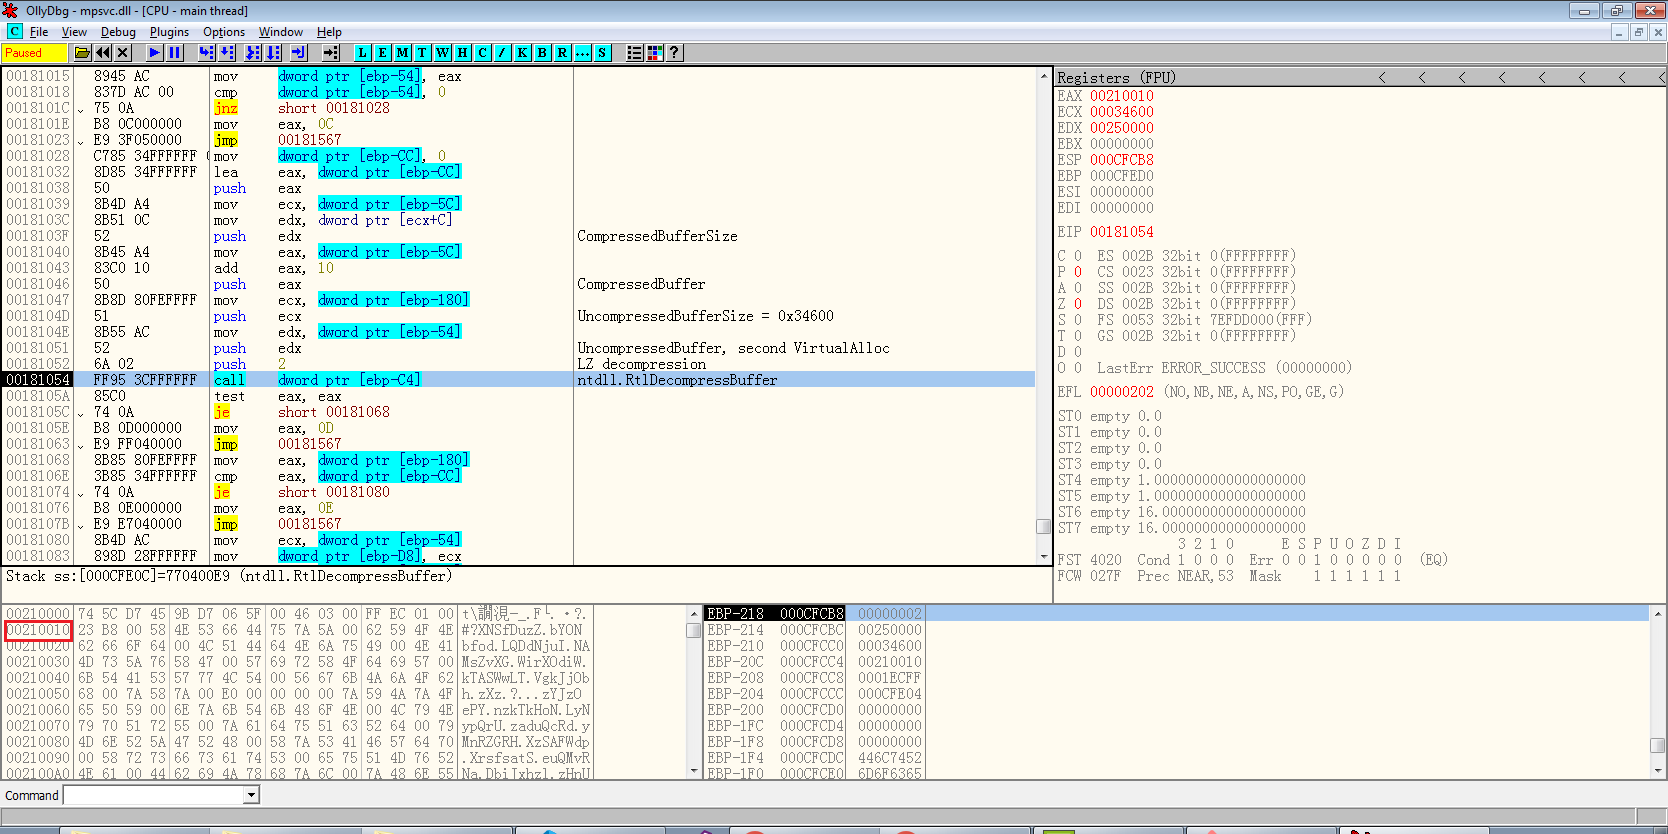Screen dimensions: 1668x834
Task: Click the Execute till return icon
Action: (x=299, y=53)
